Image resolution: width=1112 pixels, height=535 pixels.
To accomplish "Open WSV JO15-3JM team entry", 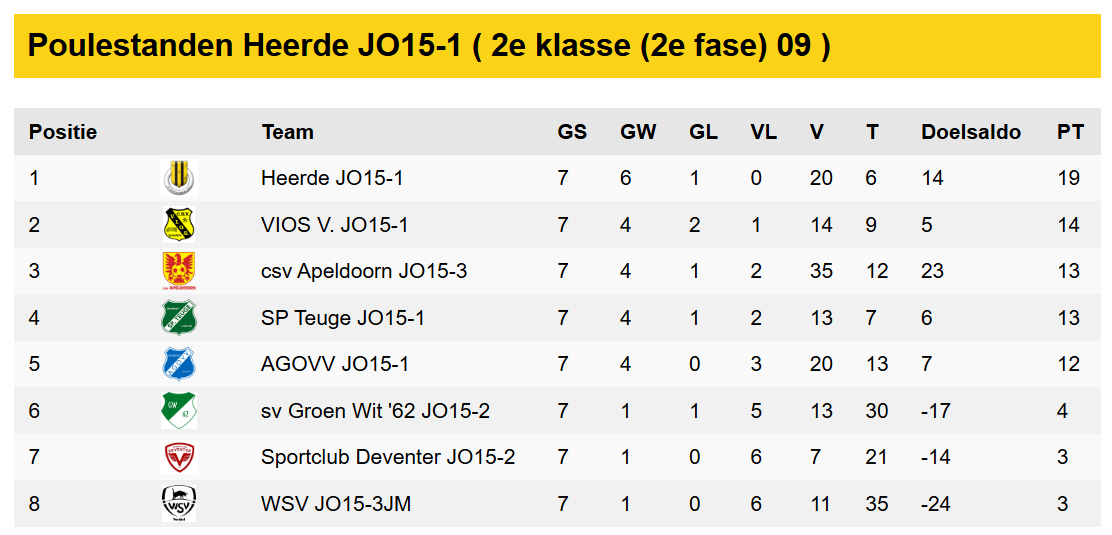I will [x=336, y=504].
